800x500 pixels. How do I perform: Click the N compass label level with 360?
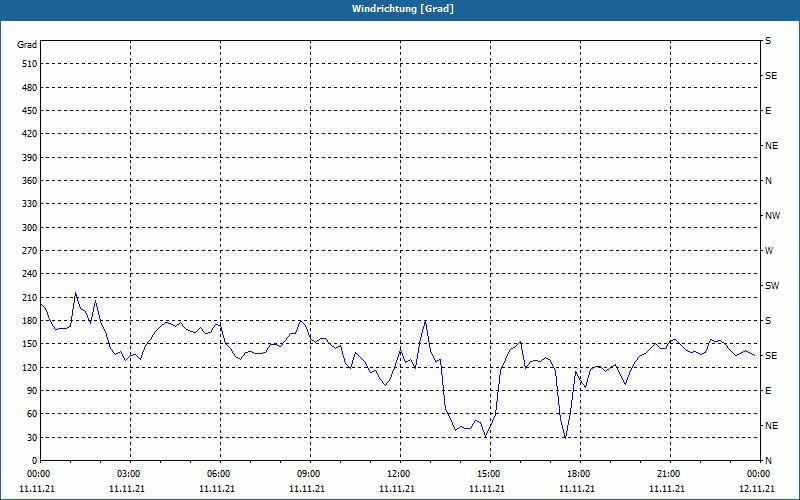point(768,181)
